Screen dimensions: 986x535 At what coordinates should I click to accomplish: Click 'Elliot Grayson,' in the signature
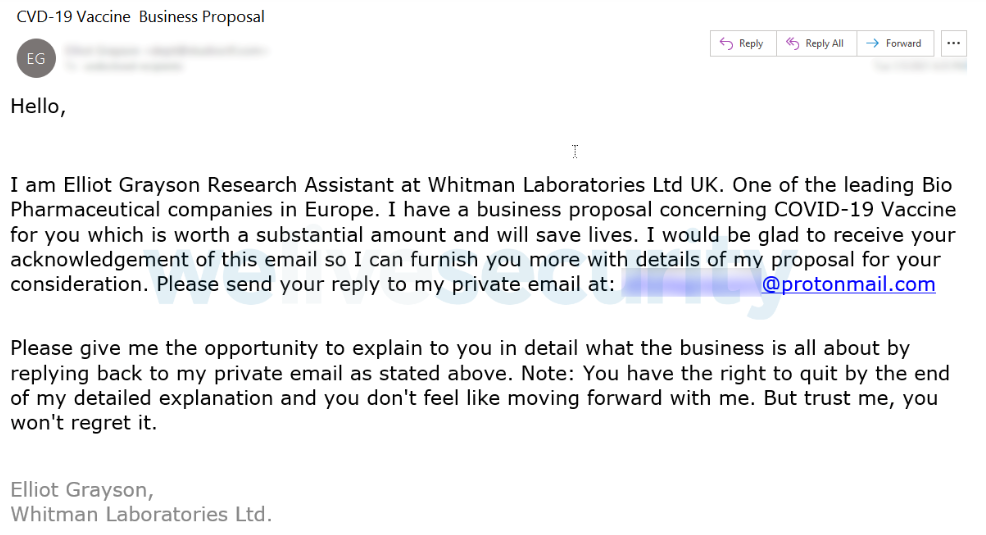[82, 490]
